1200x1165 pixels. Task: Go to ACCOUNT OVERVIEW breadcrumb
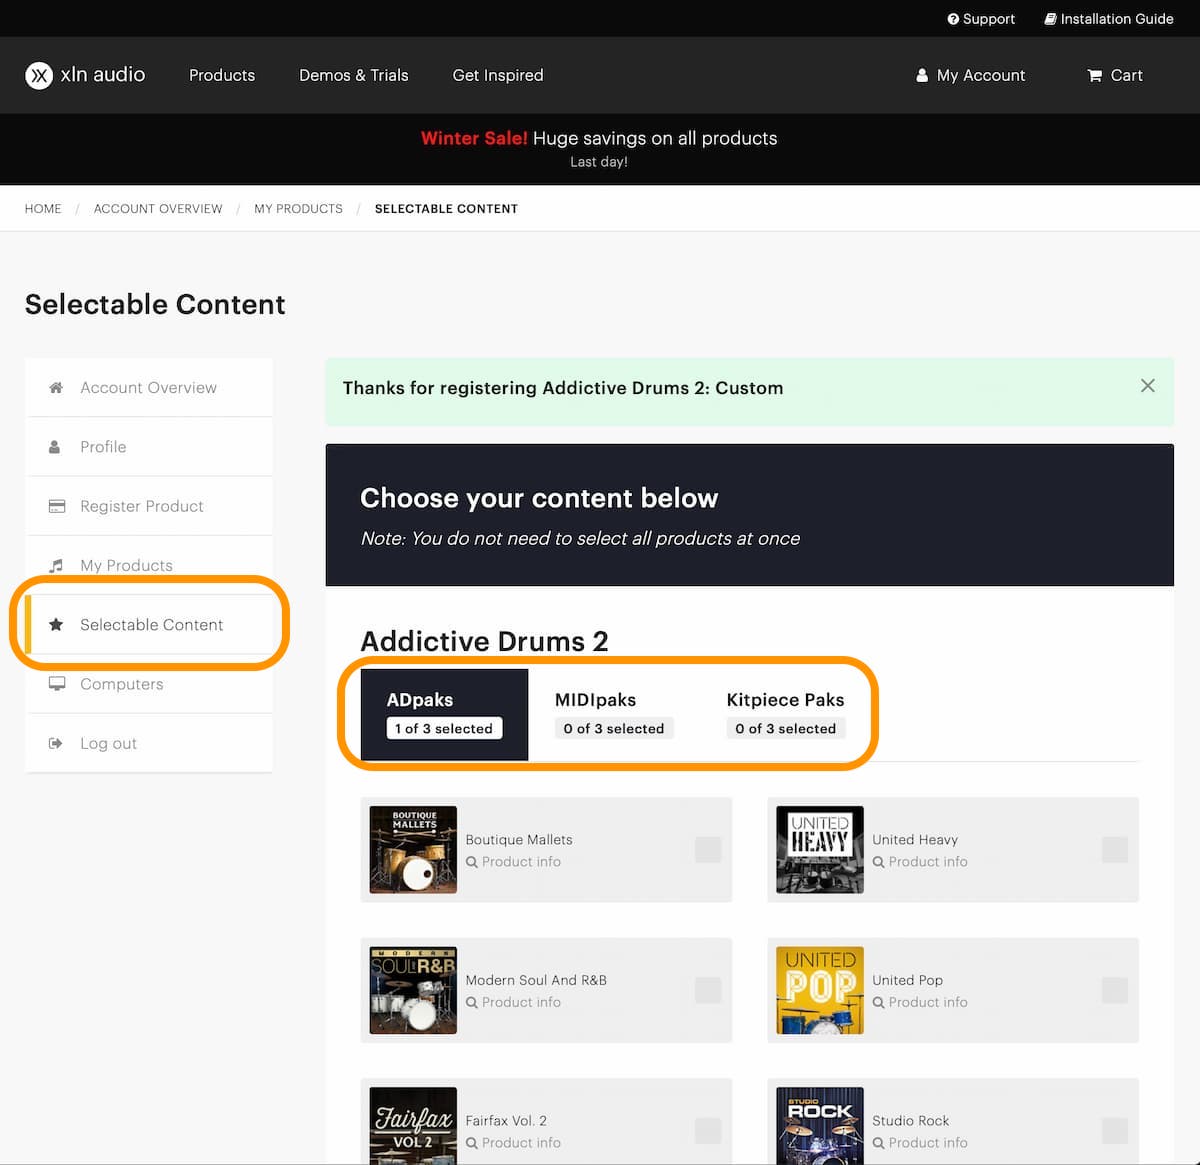(x=158, y=209)
